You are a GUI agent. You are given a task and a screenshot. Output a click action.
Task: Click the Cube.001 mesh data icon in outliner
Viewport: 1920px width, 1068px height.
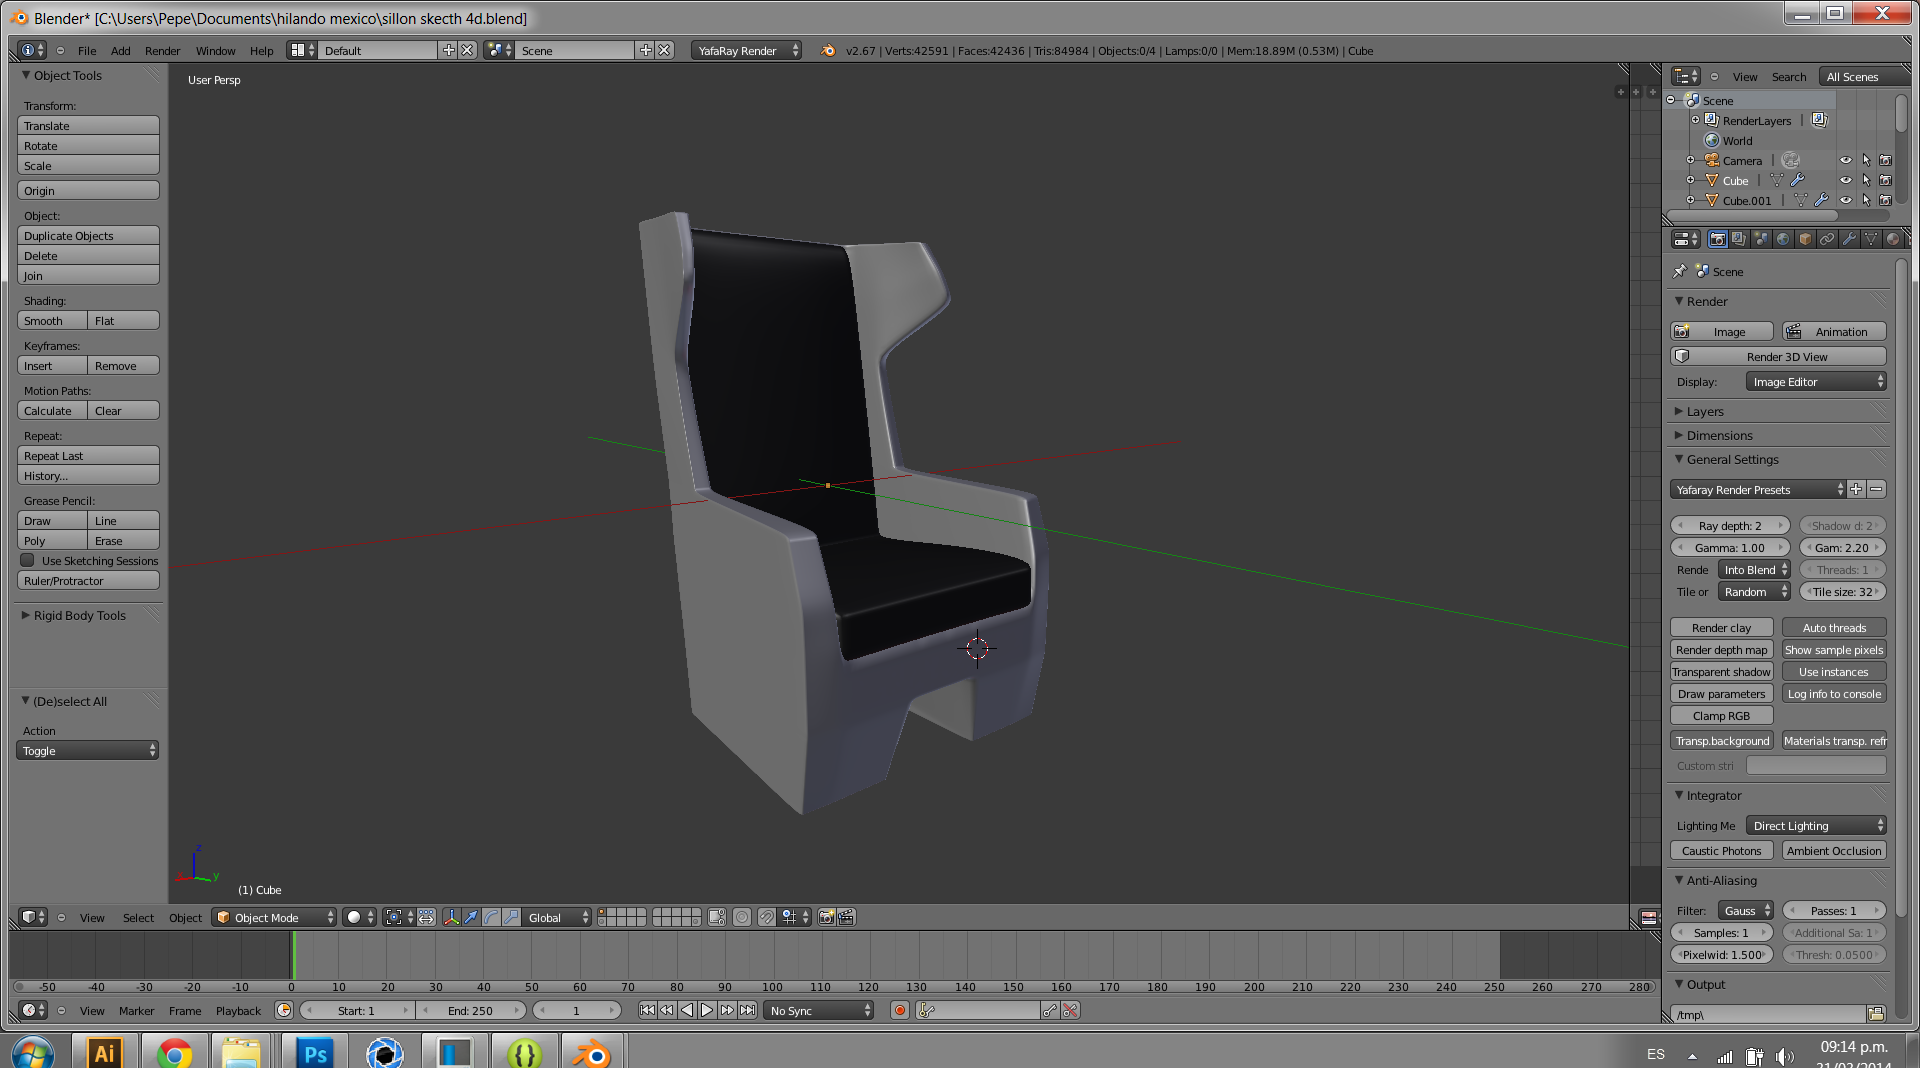(x=1800, y=201)
